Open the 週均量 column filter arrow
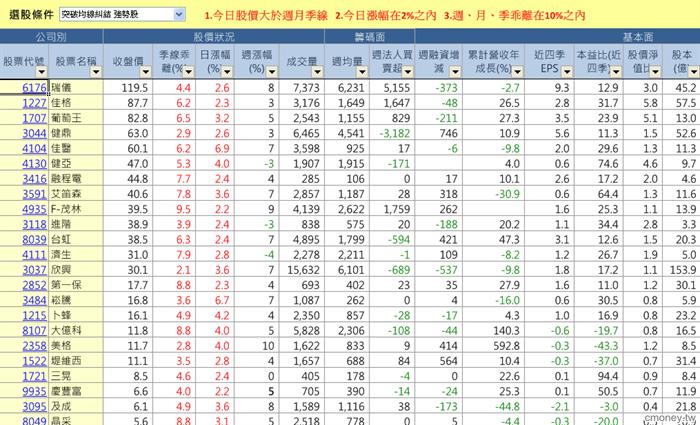The image size is (700, 425). tap(362, 72)
